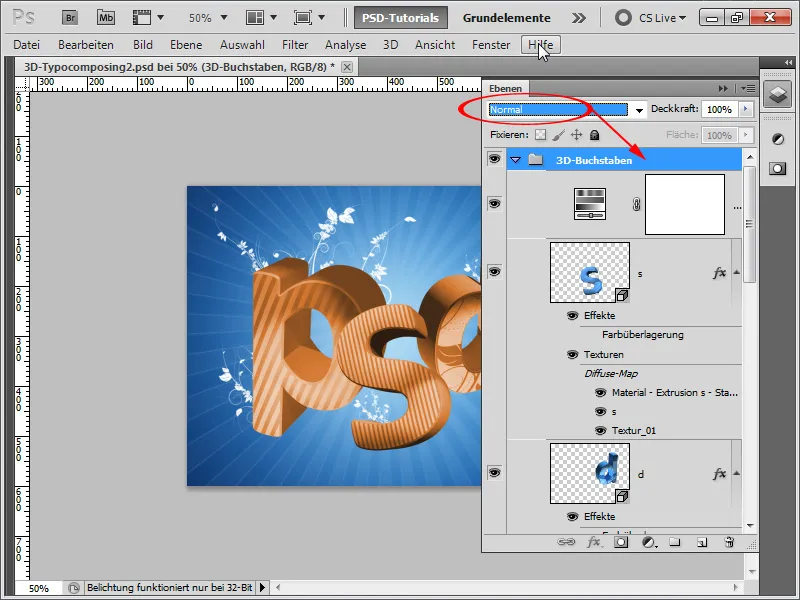Create new adjustment layer from footer icon
This screenshot has width=800, height=600.
tap(649, 542)
